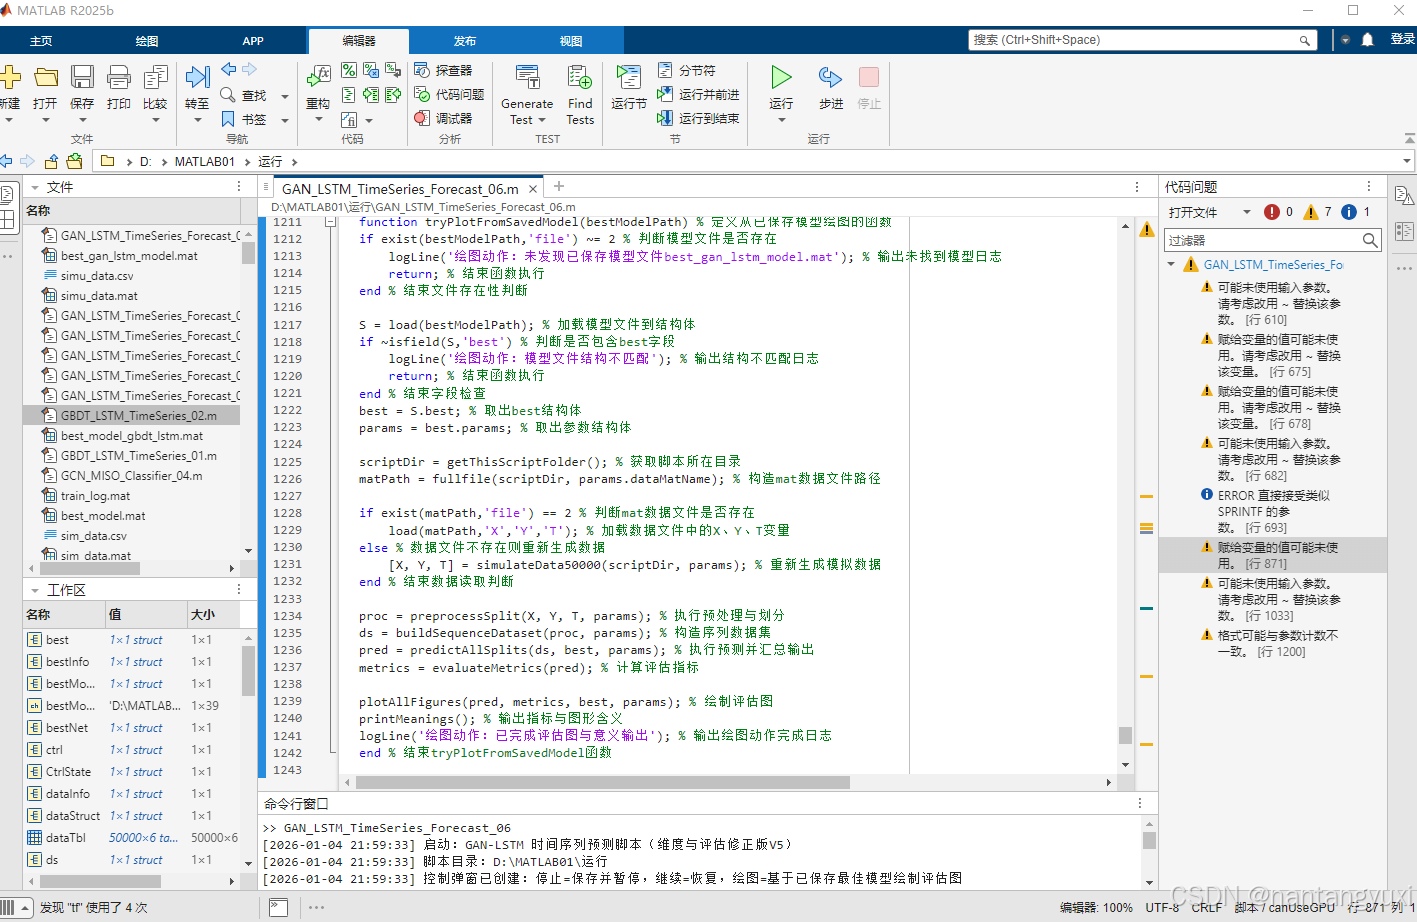The width and height of the screenshot is (1417, 922).
Task: Click the file panel vertical scrollbar thumb
Action: pos(248,252)
